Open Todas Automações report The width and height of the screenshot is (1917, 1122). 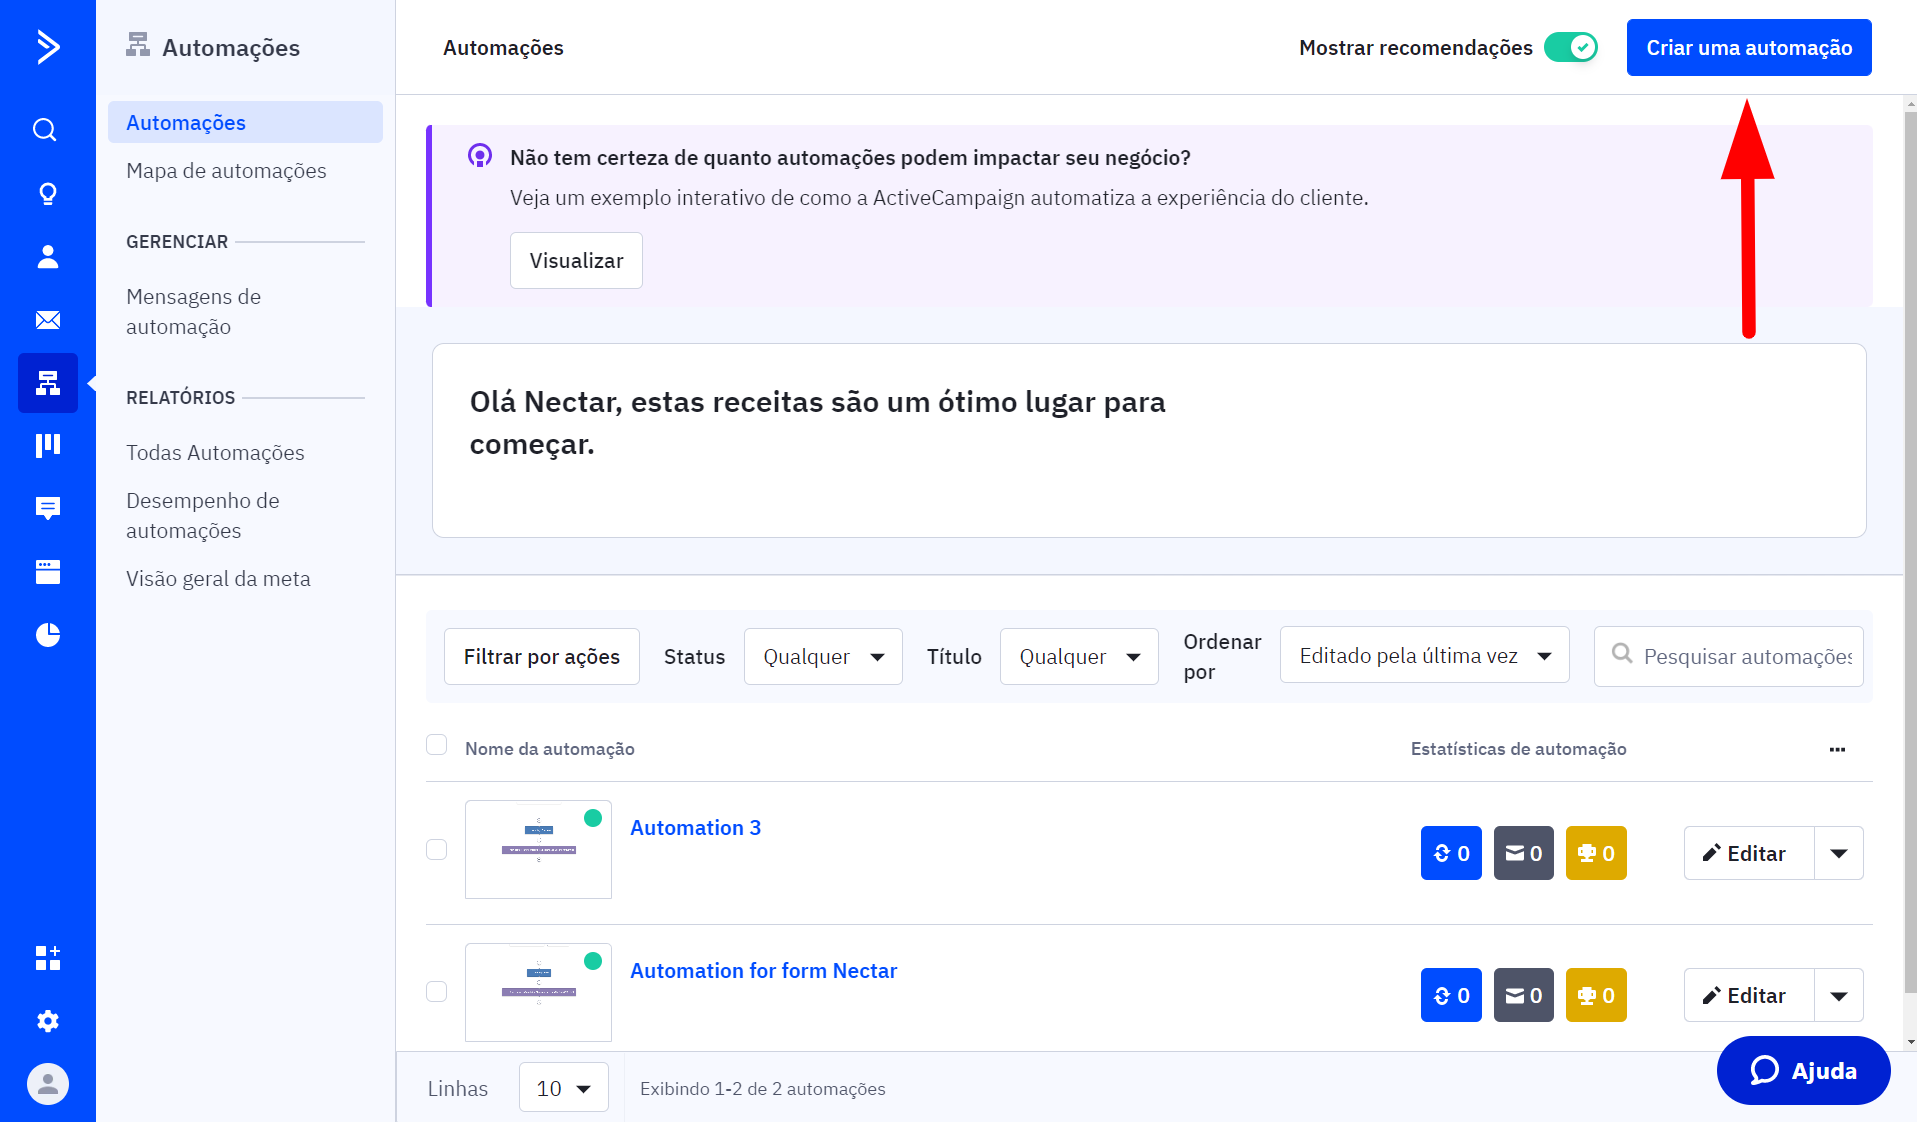coord(215,452)
